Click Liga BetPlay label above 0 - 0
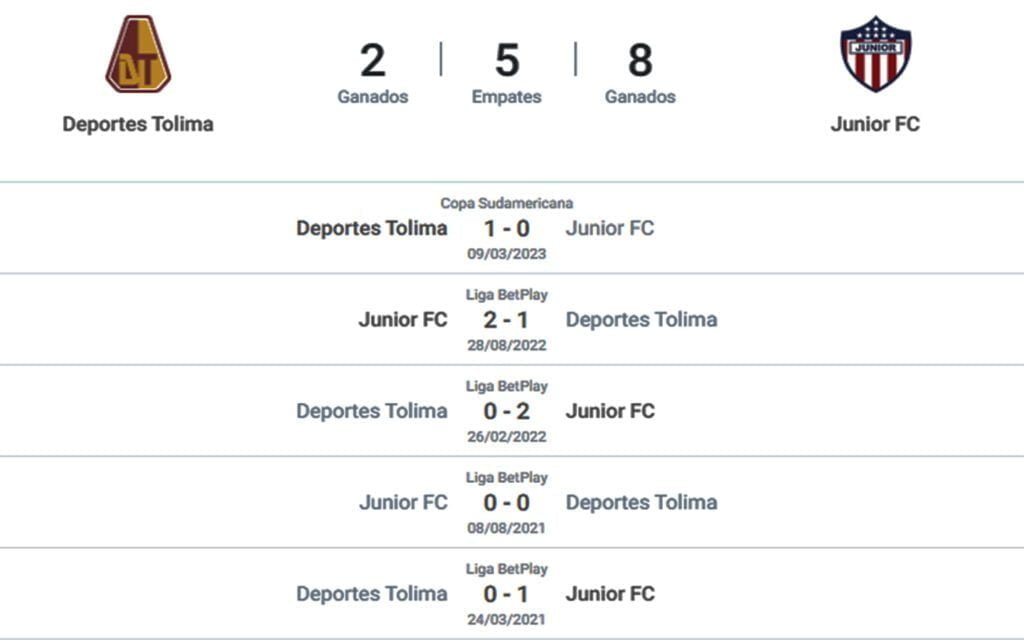The width and height of the screenshot is (1024, 640). [x=507, y=477]
